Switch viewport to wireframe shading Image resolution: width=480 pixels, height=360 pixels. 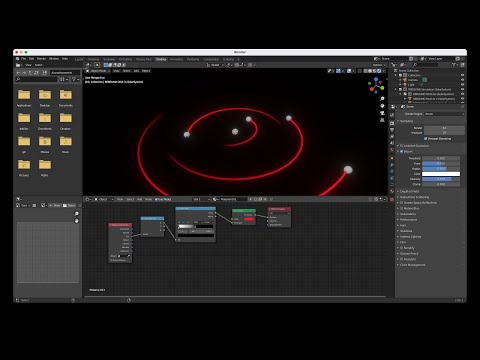[365, 71]
